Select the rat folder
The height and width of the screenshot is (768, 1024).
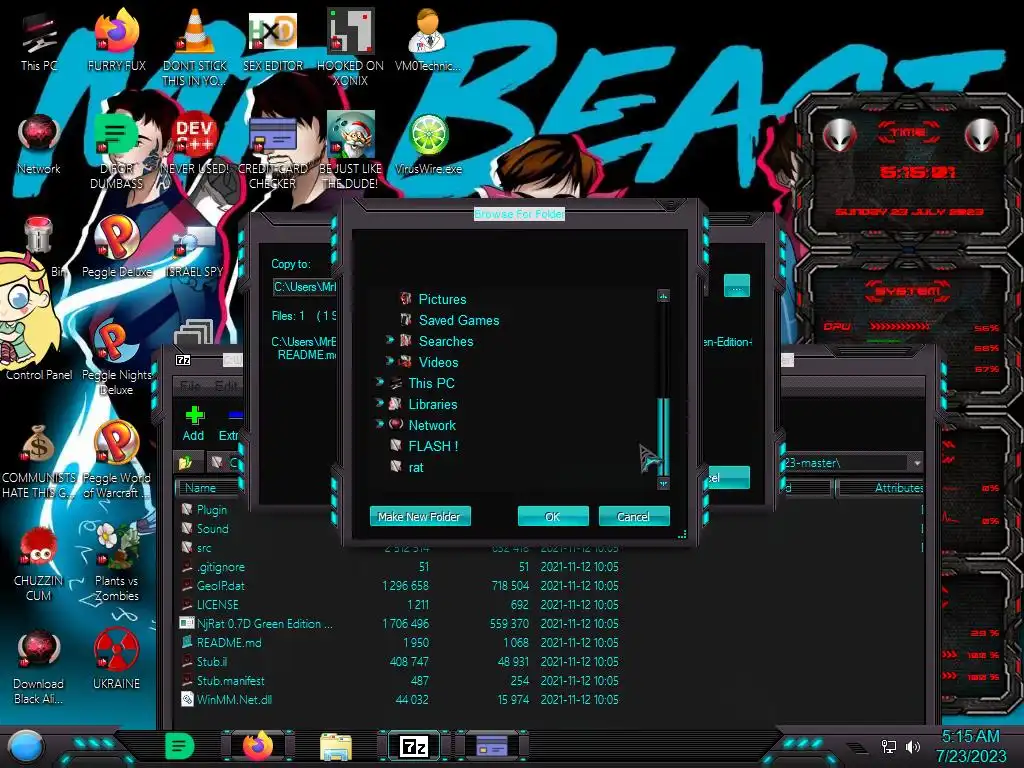click(416, 468)
